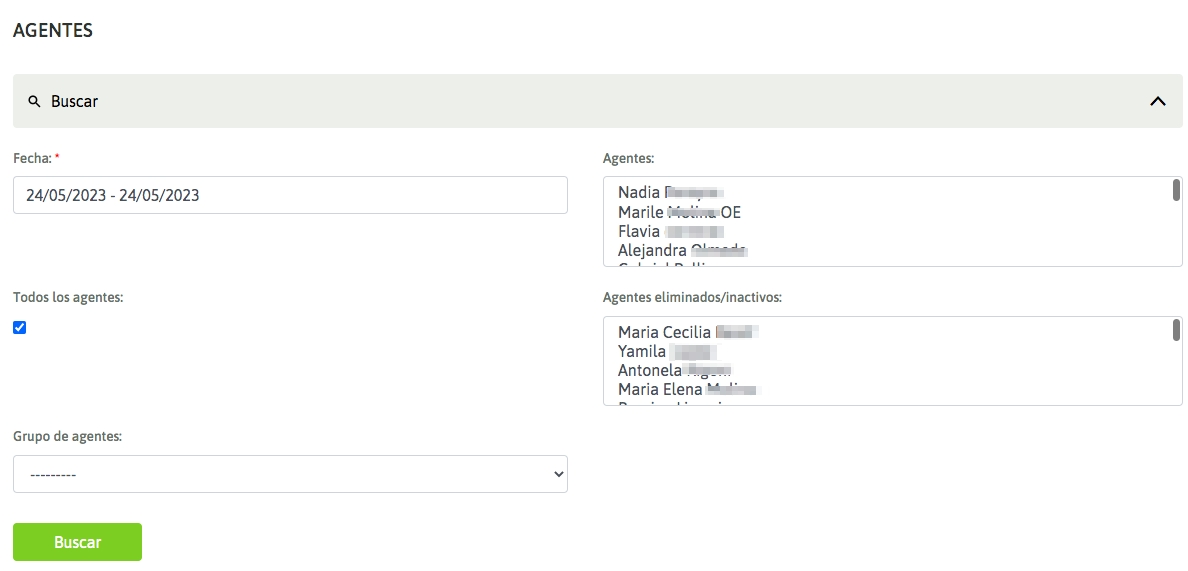Uncheck the Todos los agentes checkbox
The width and height of the screenshot is (1188, 571).
point(20,327)
